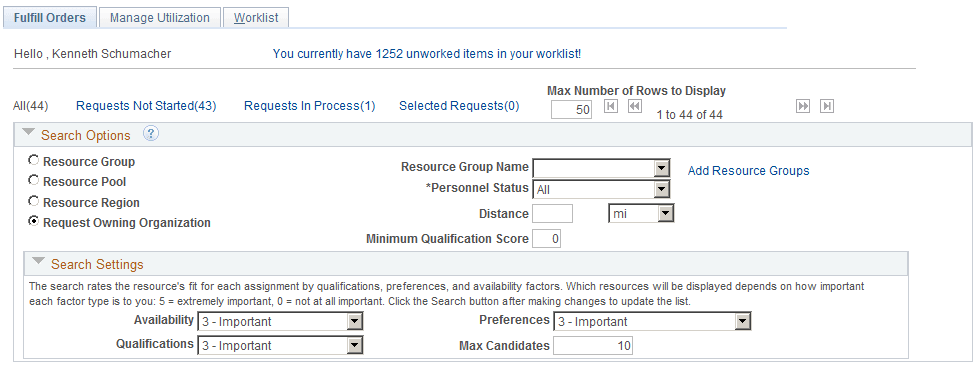Click the Add Resource Groups link

pos(748,171)
